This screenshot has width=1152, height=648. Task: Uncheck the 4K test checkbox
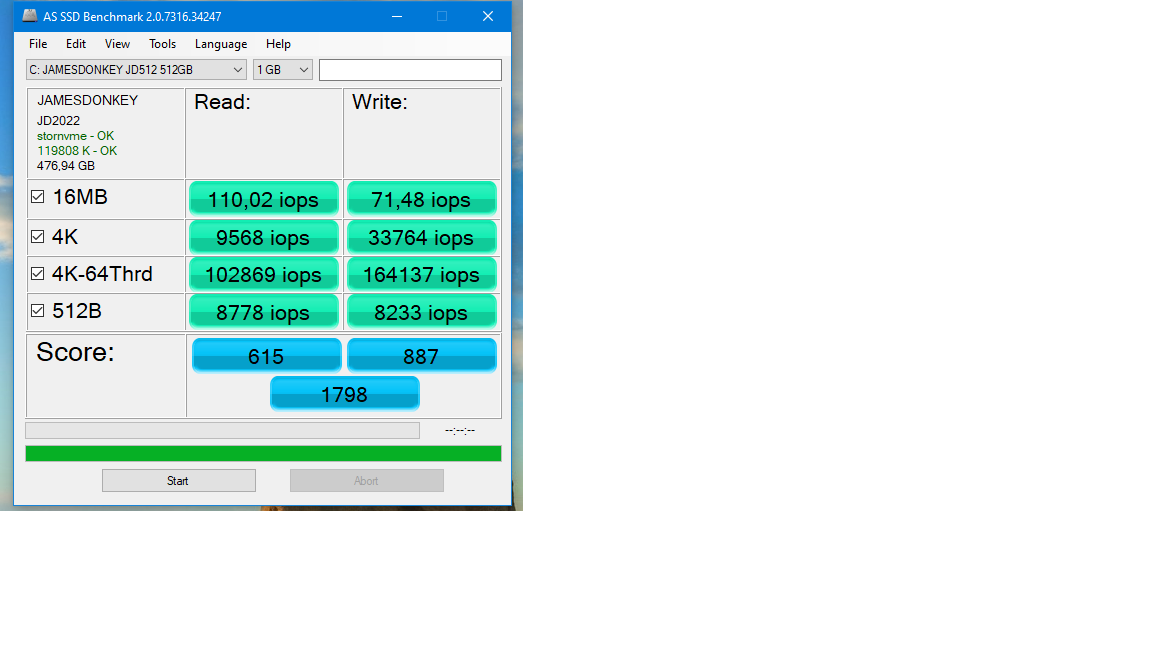(37, 237)
